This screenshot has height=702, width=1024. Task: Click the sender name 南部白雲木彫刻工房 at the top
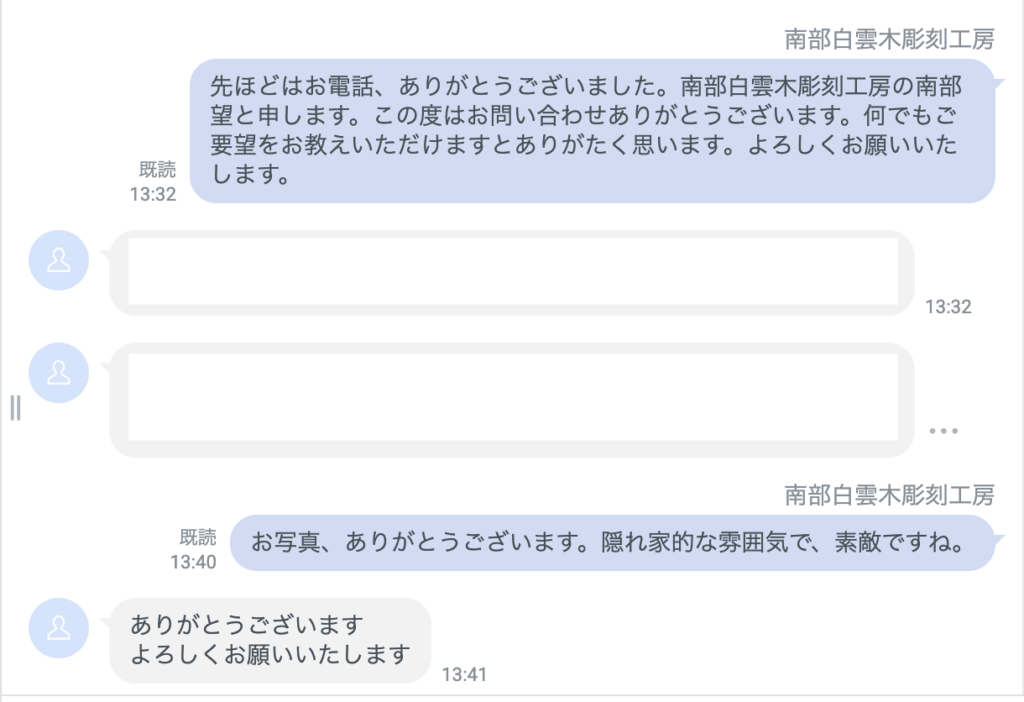889,39
